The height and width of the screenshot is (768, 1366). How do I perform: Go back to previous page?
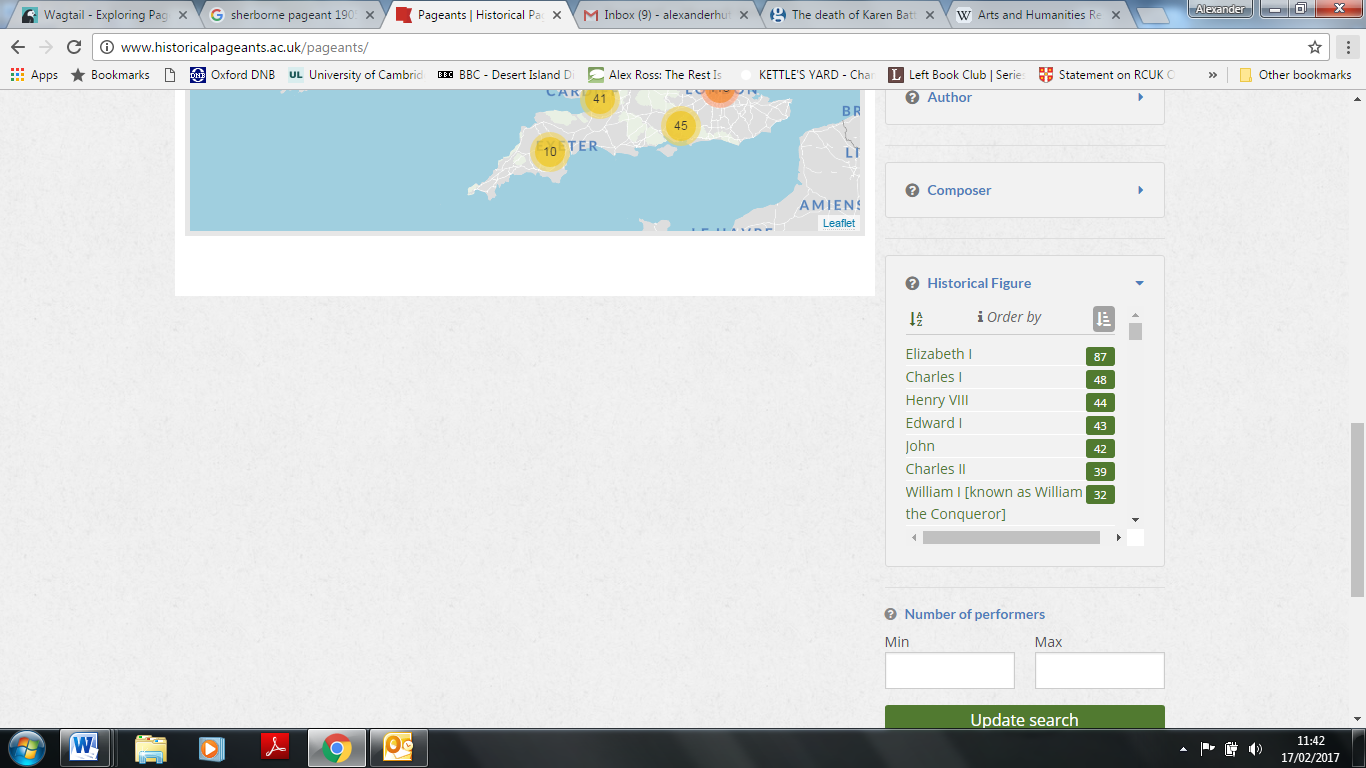click(18, 47)
